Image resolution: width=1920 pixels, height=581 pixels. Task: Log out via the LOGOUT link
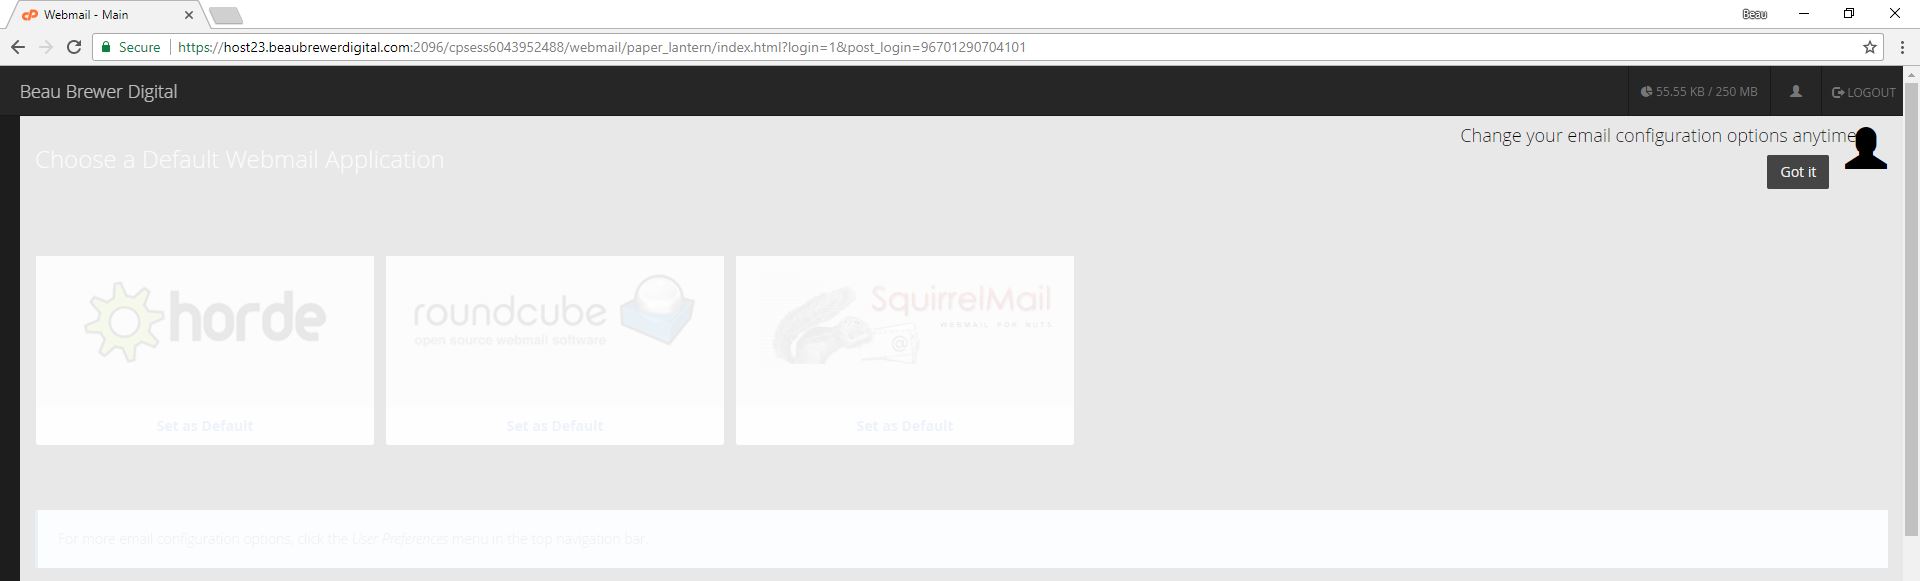coord(1863,92)
